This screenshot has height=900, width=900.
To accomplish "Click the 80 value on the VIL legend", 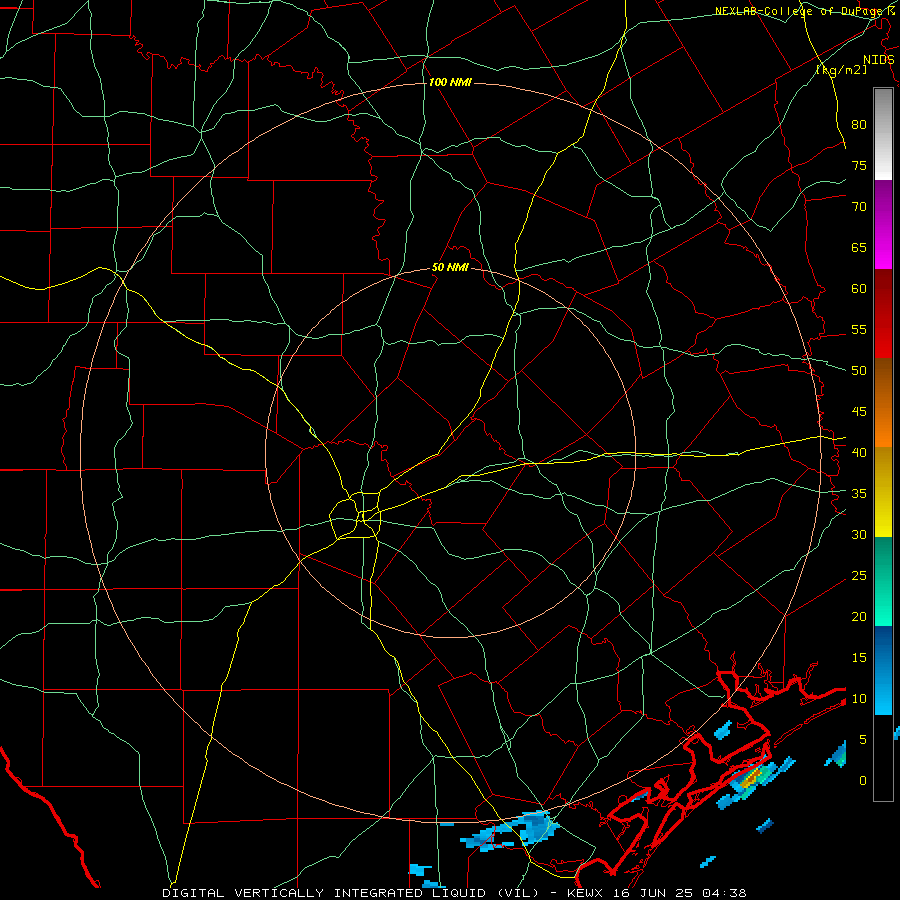I will [x=859, y=125].
